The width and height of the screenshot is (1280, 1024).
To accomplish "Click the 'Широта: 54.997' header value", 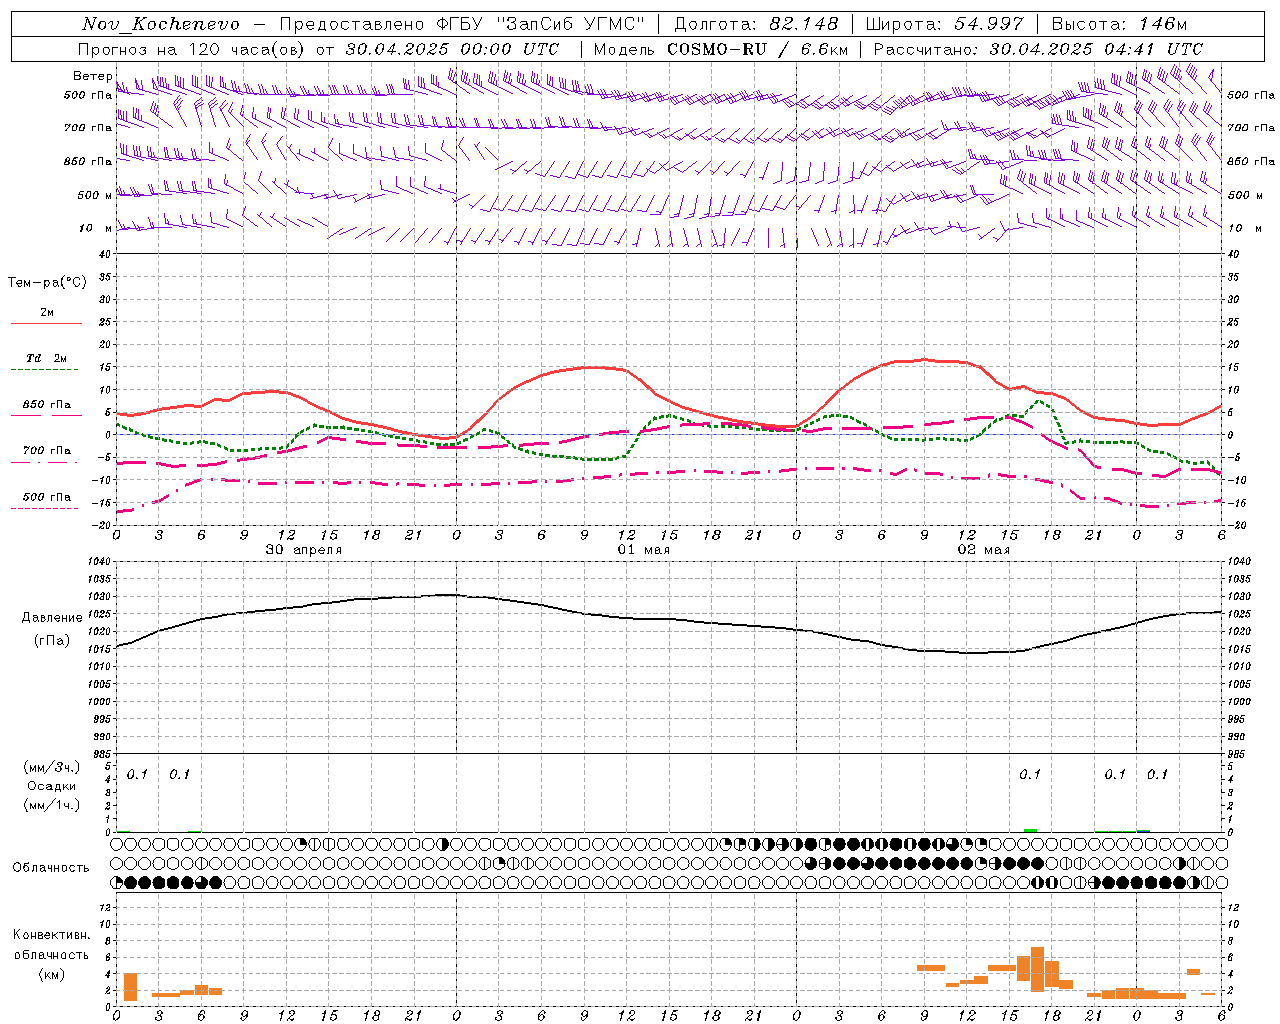I will [x=945, y=24].
